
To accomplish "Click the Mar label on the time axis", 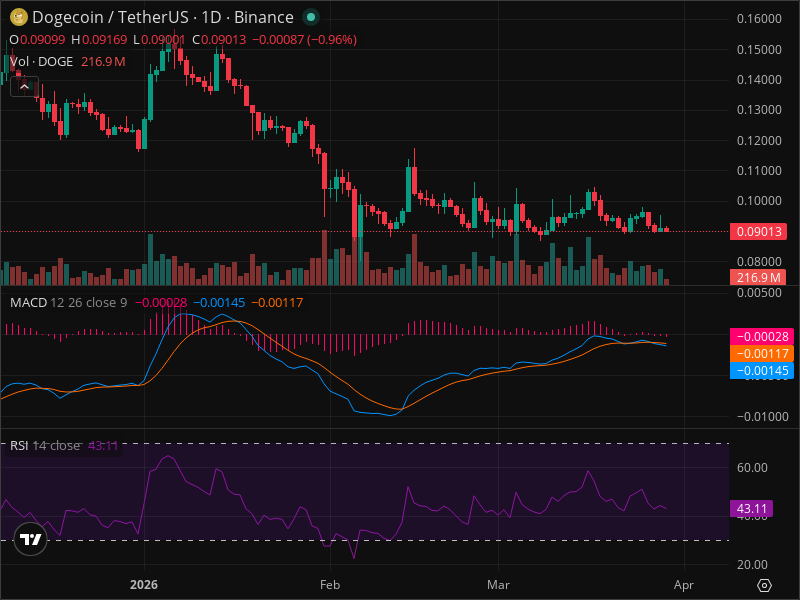I will pos(498,585).
